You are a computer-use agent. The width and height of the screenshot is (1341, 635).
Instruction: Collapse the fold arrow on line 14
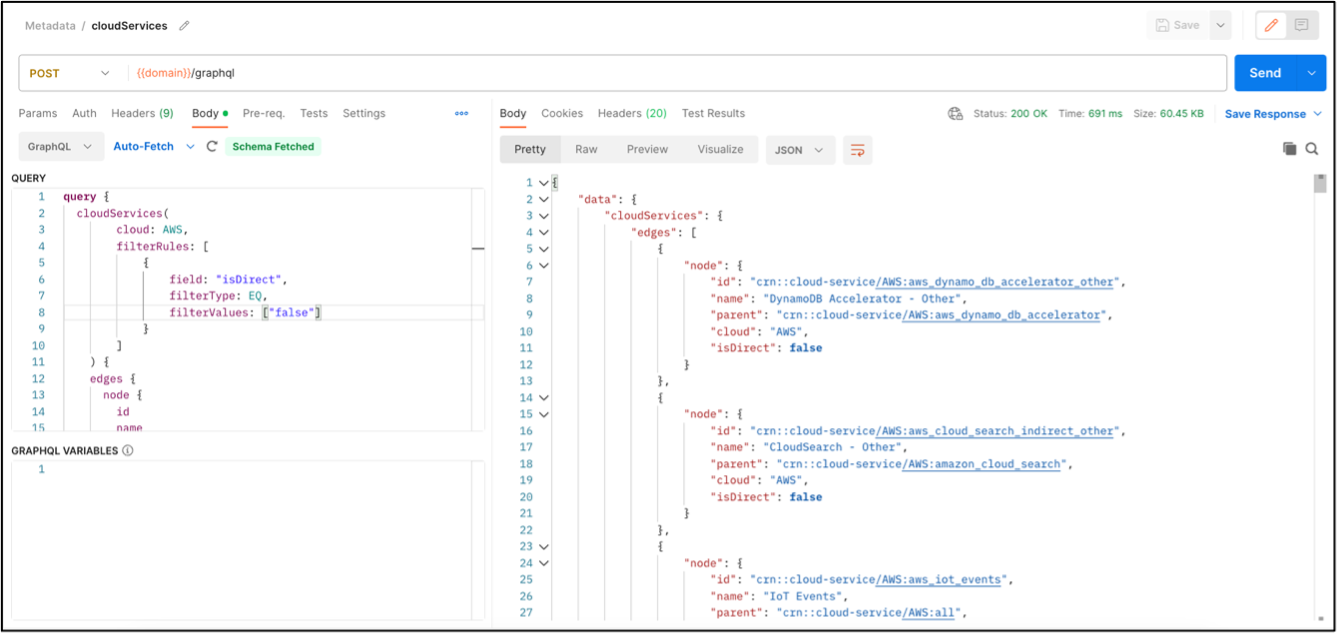(543, 398)
